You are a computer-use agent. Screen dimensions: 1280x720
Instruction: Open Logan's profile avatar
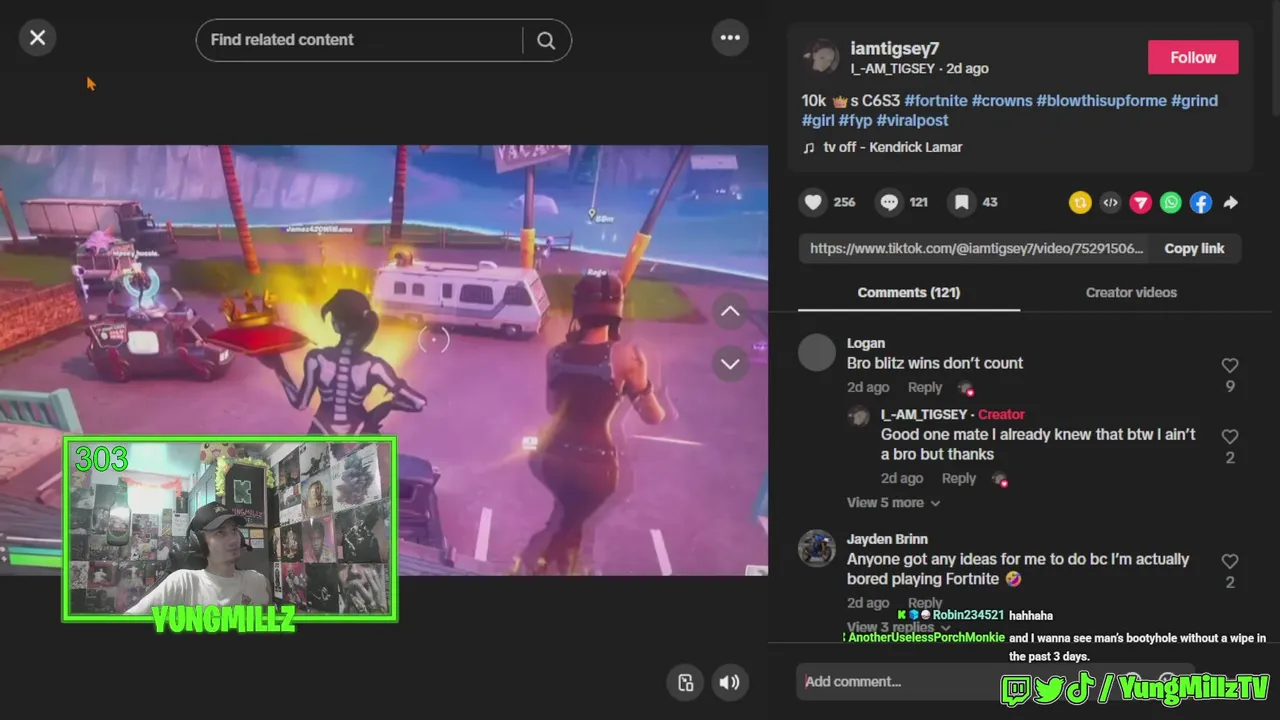point(817,352)
